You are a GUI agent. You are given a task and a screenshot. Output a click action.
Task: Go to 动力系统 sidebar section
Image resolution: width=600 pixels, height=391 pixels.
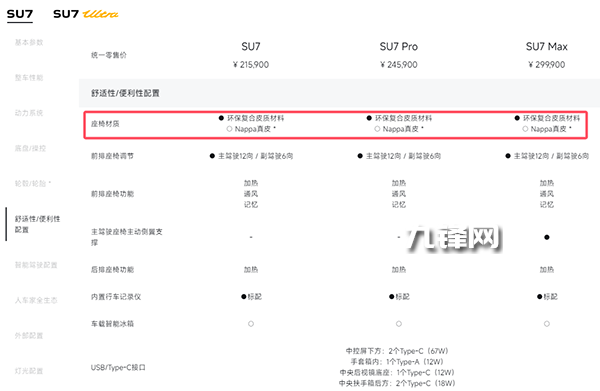click(x=29, y=113)
